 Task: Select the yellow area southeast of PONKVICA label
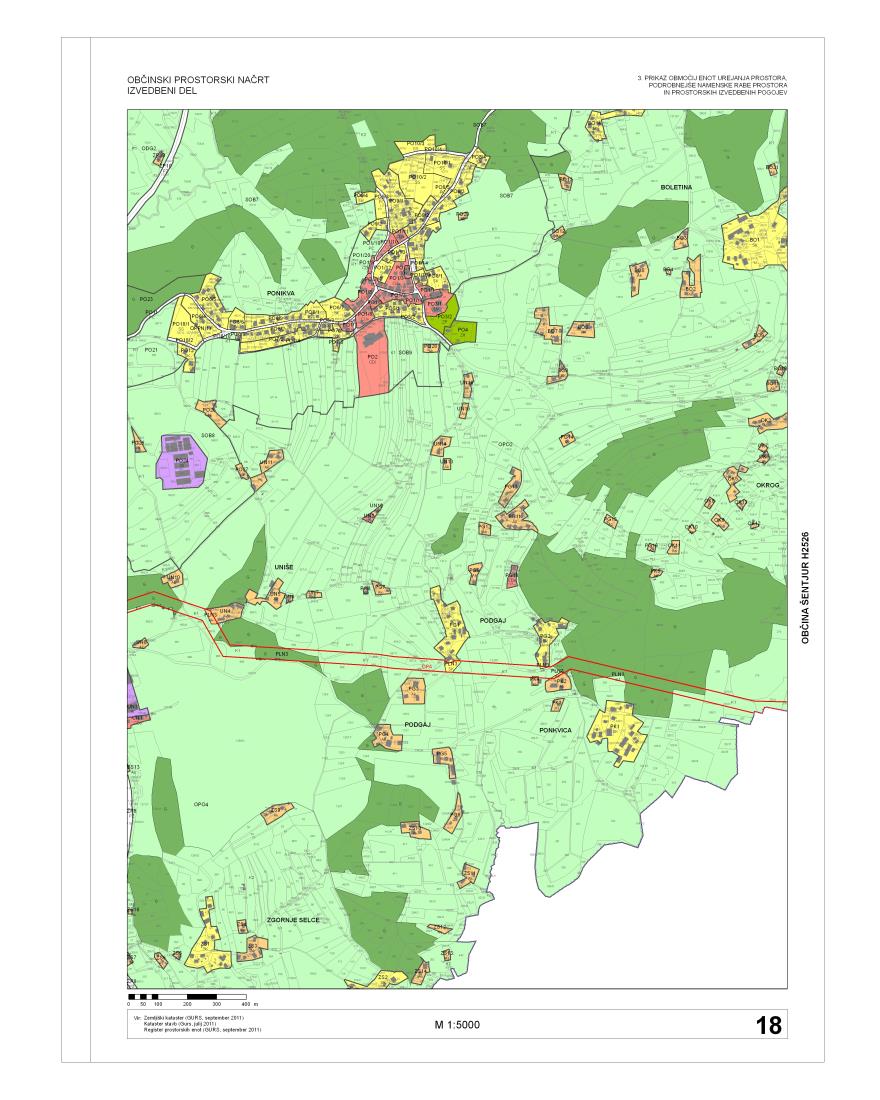click(x=615, y=732)
